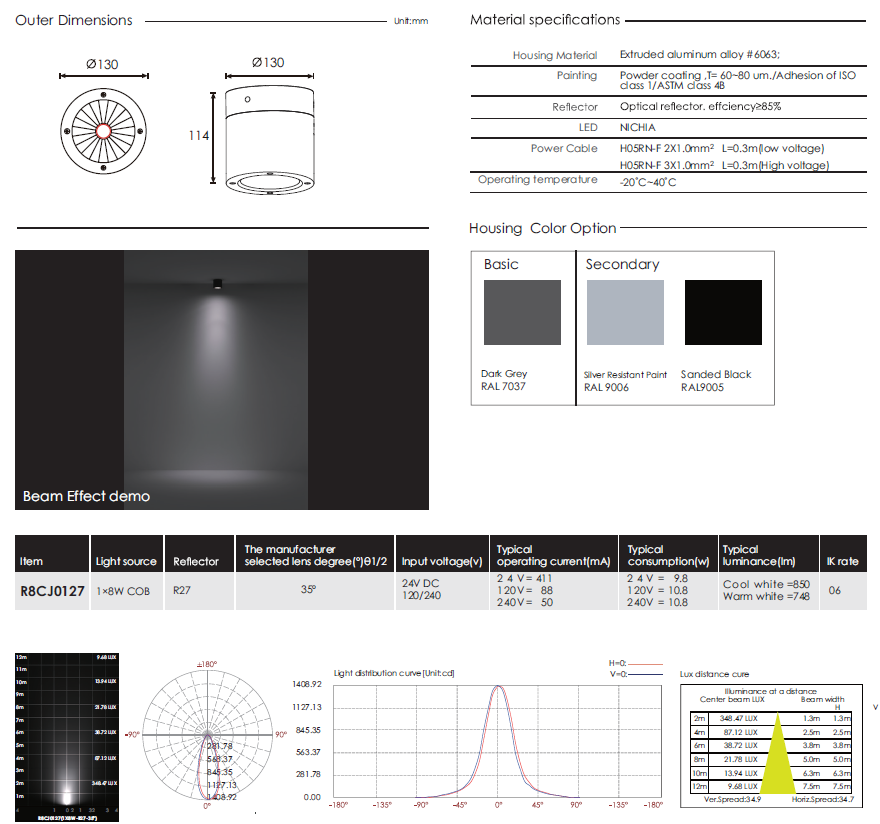The image size is (880, 824).
Task: Open the Beam Effect demo image
Action: 222,380
